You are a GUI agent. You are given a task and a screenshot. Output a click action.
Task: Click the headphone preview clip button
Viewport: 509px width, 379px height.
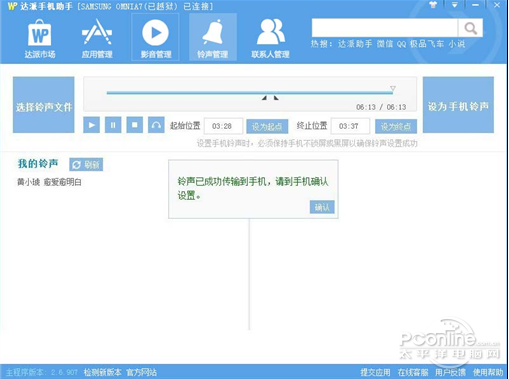[x=156, y=125]
